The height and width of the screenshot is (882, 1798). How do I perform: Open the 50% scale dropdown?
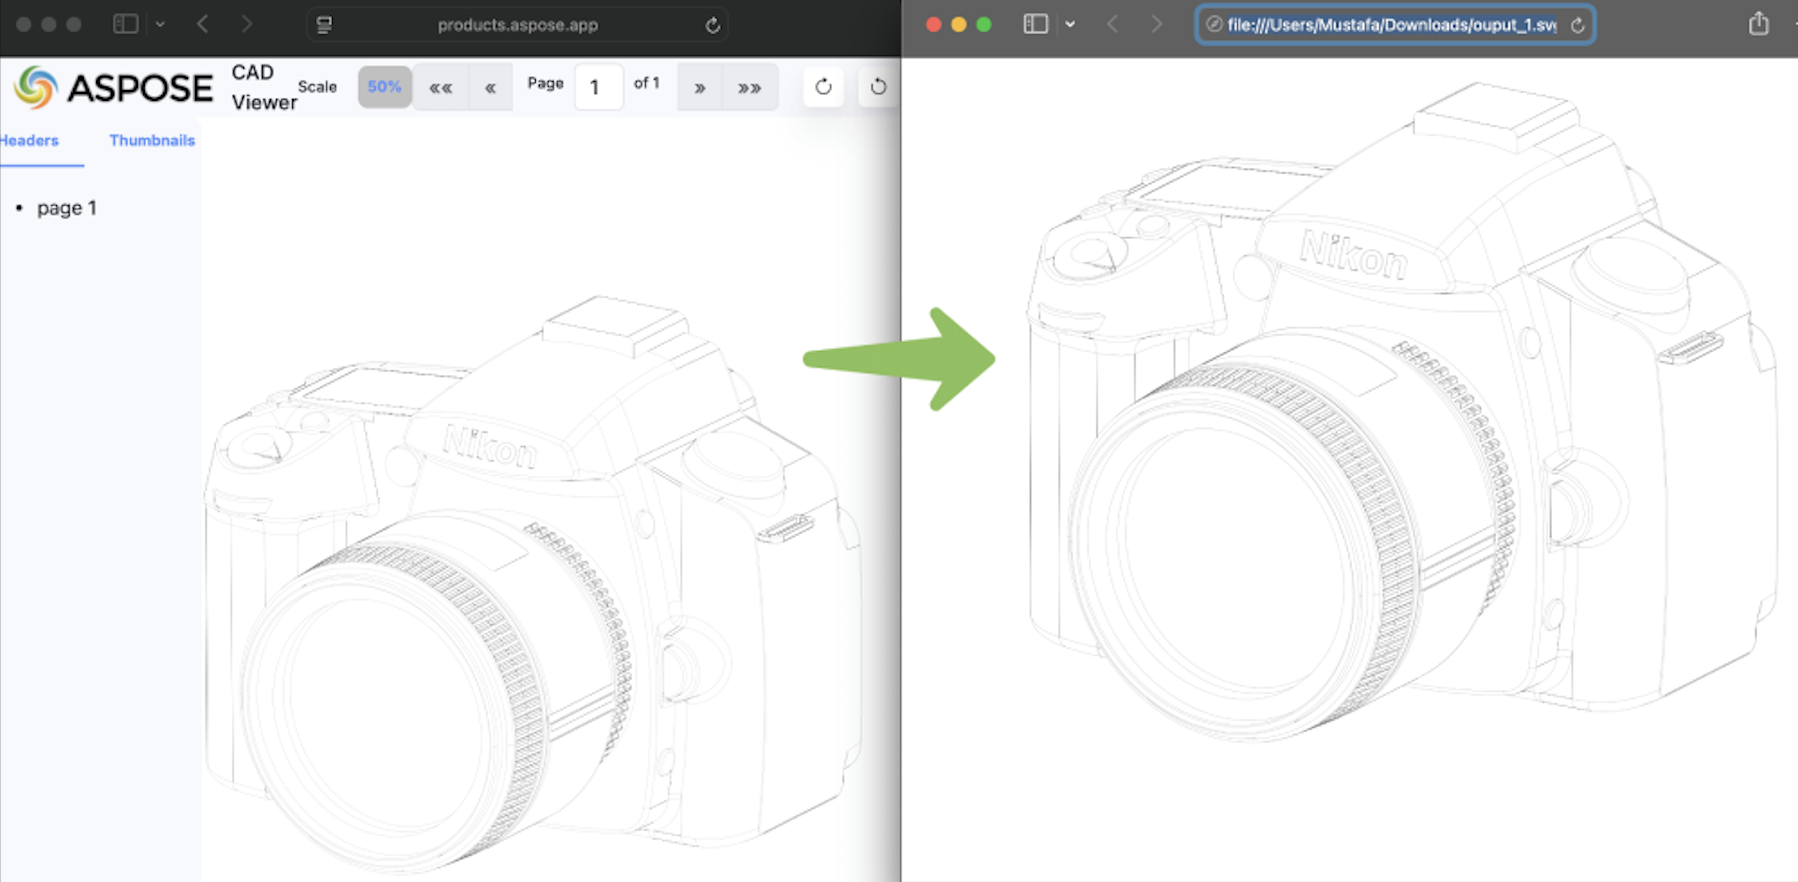point(384,87)
